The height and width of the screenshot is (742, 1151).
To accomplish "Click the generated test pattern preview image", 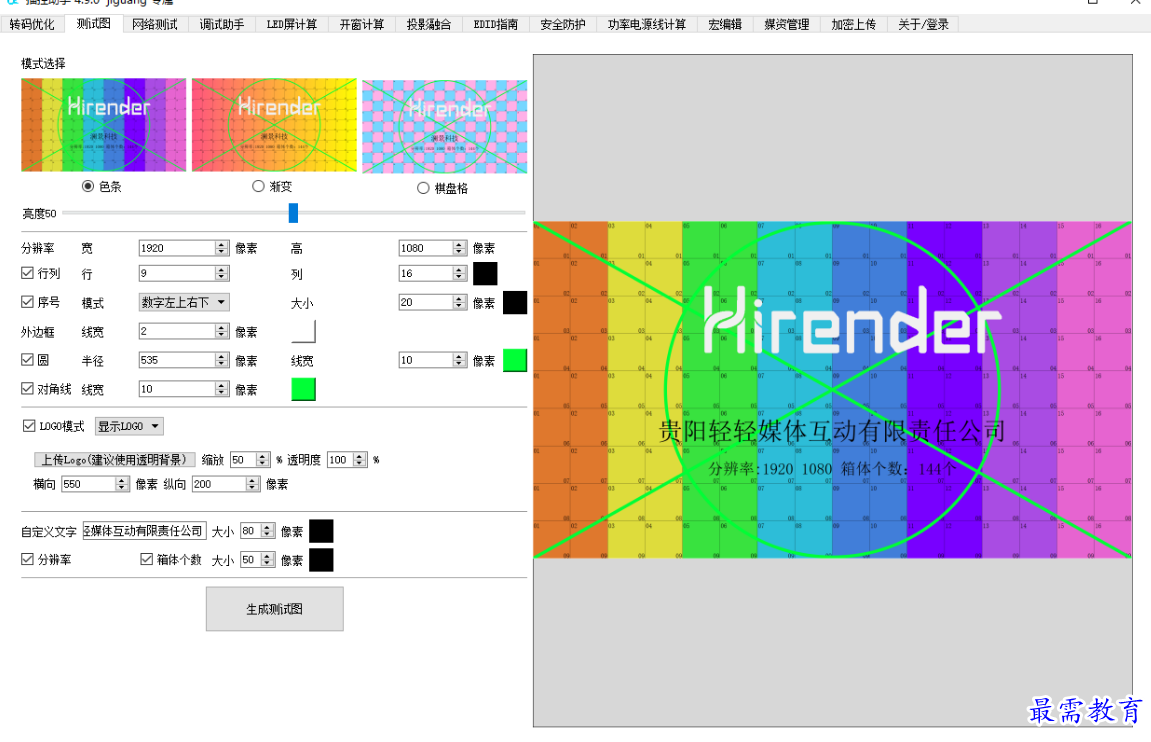I will (832, 390).
